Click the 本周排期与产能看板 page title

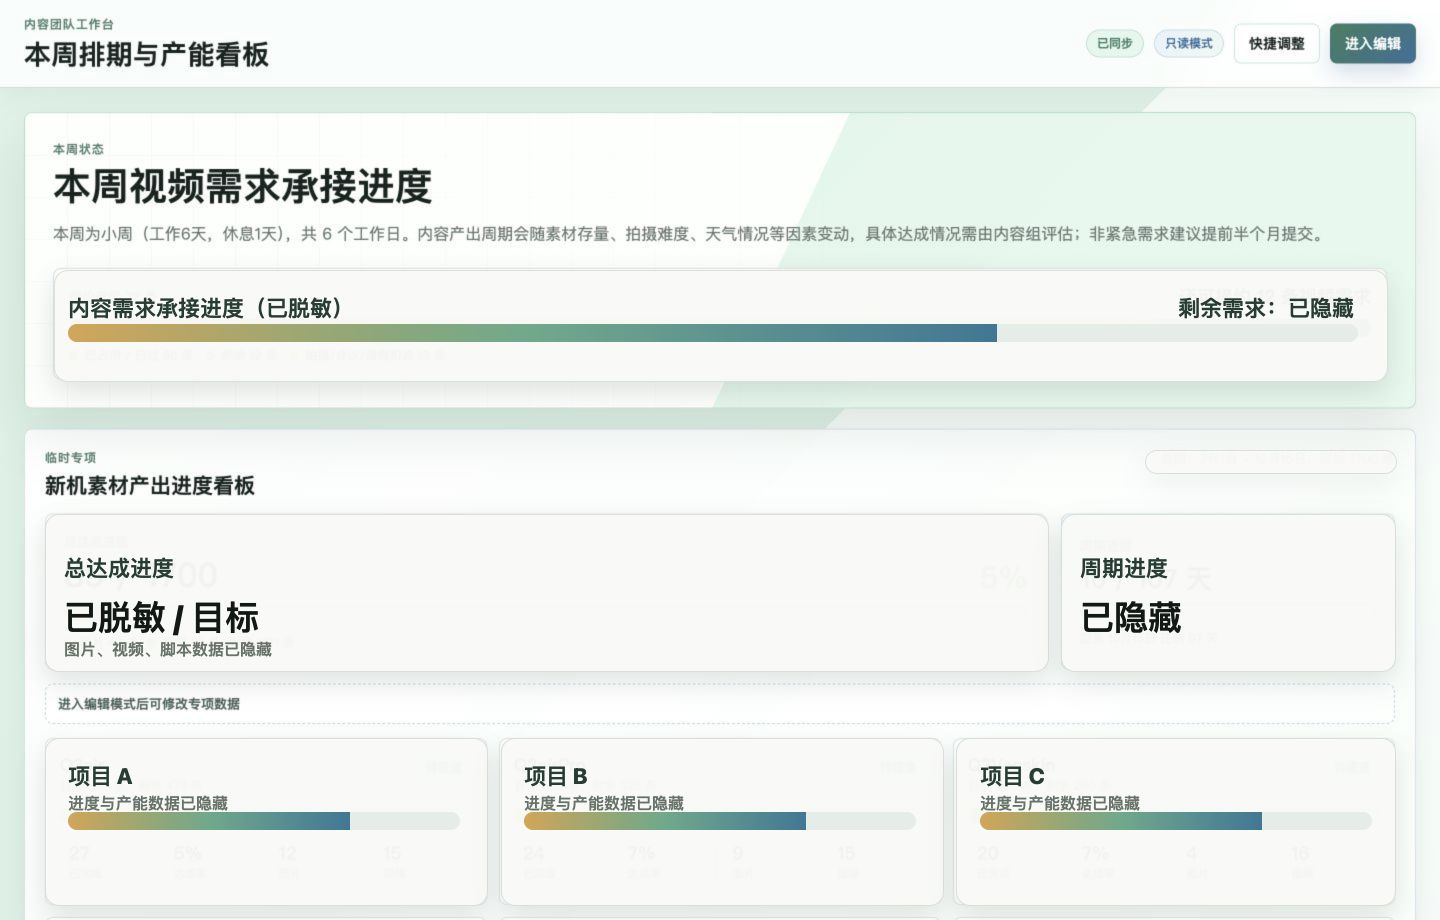(x=146, y=54)
